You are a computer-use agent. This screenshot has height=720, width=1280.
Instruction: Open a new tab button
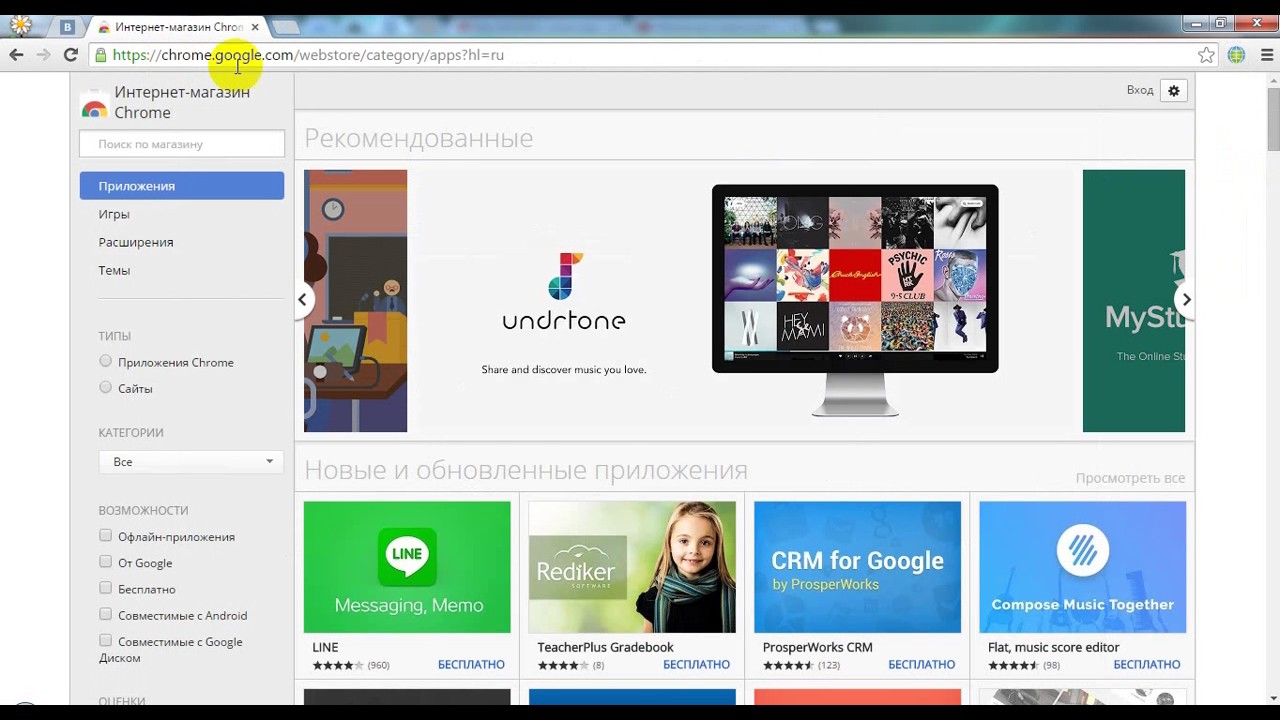pyautogui.click(x=285, y=27)
